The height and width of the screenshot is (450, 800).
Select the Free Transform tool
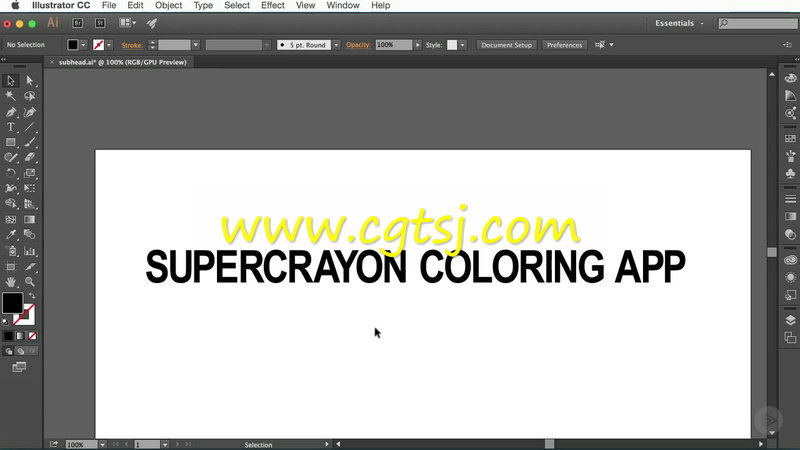click(x=30, y=189)
